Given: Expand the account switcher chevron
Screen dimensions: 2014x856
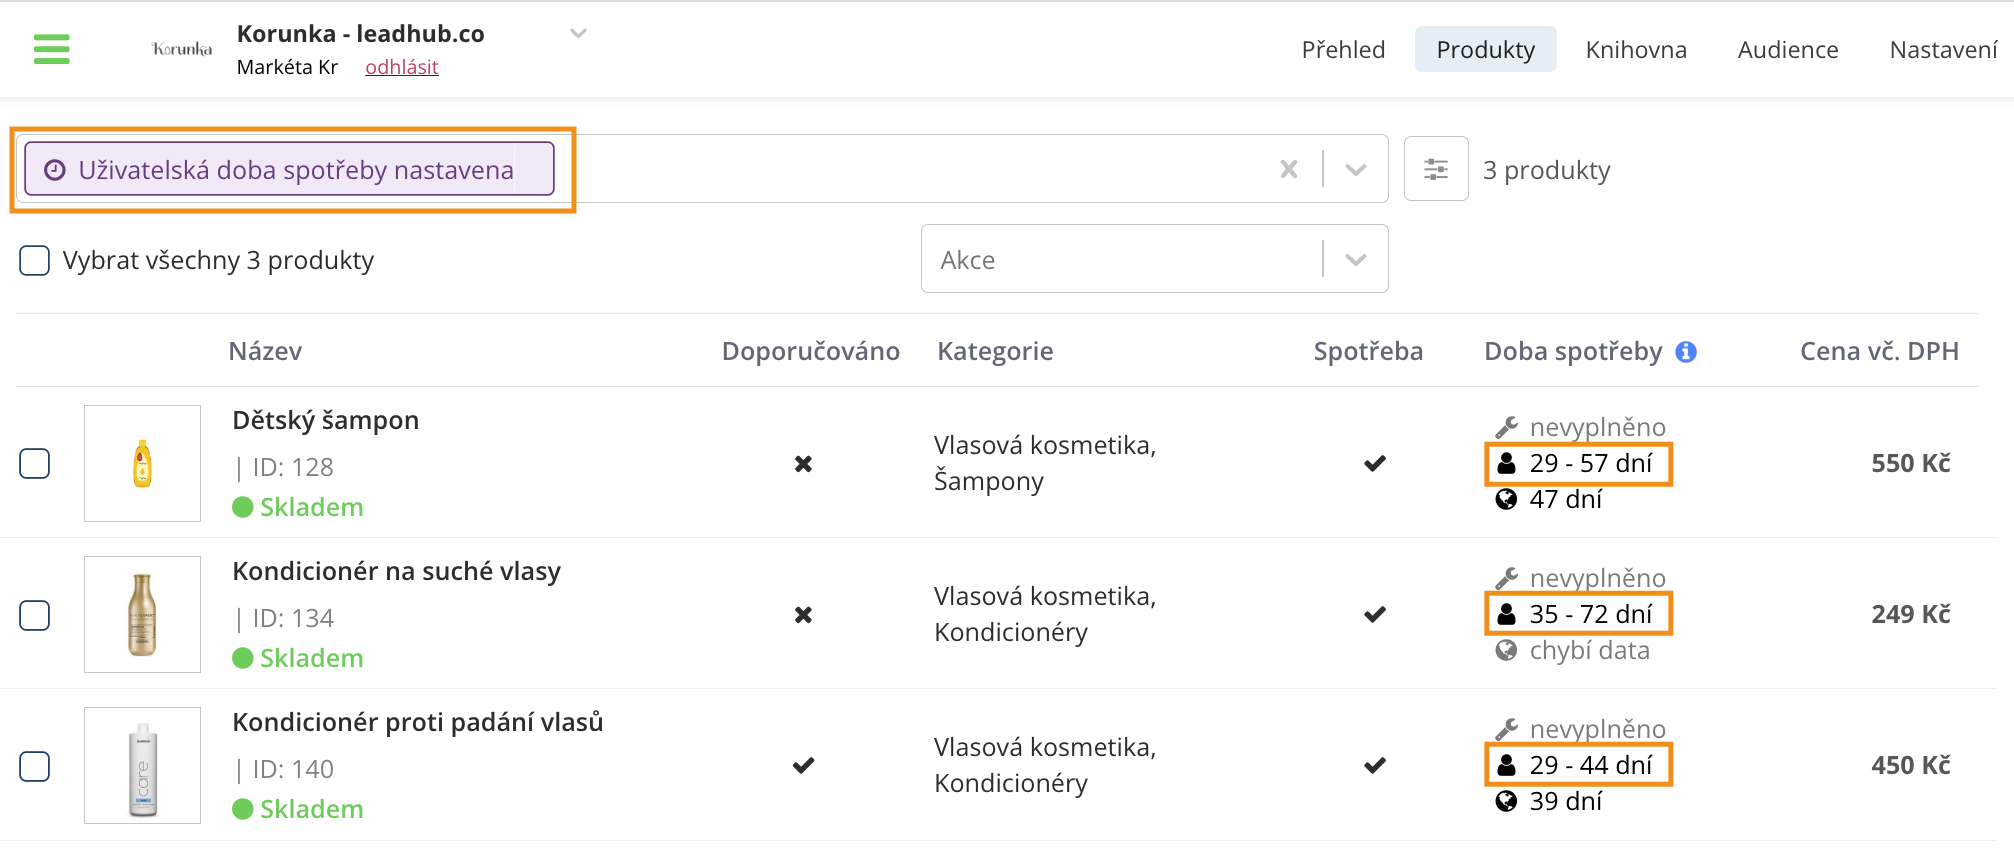Looking at the screenshot, I should [x=578, y=33].
